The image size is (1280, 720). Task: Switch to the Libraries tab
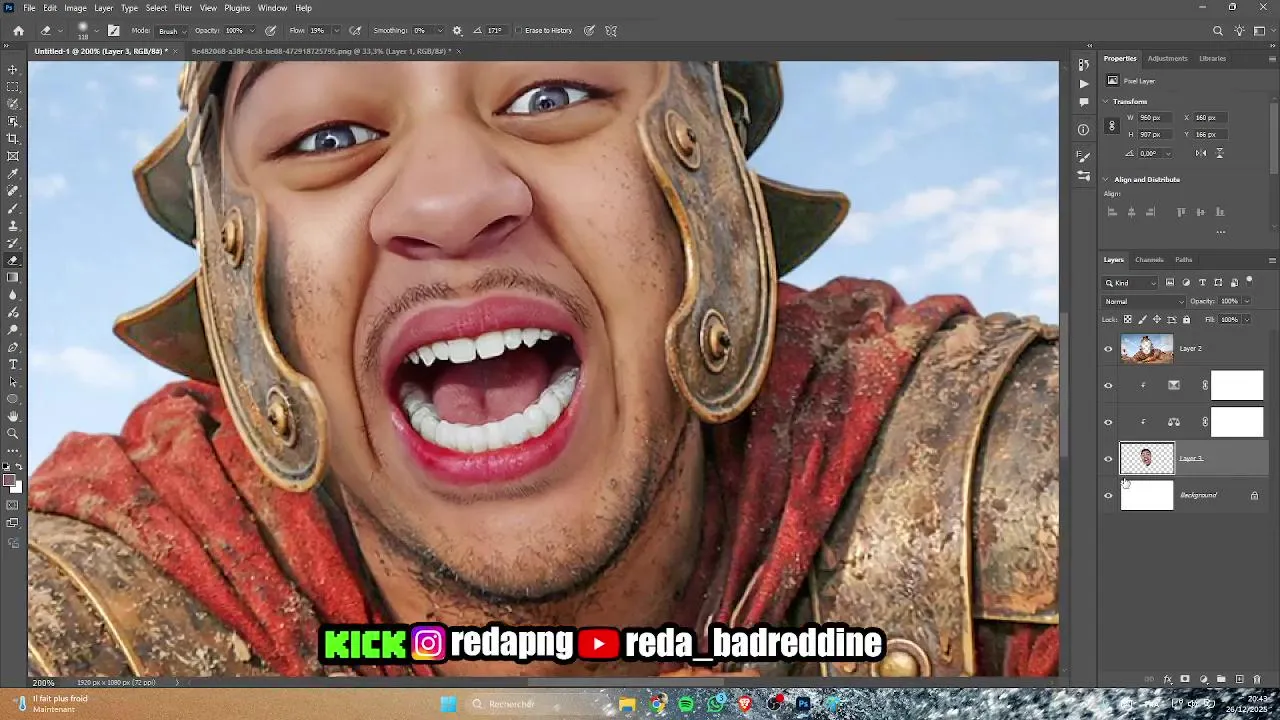pyautogui.click(x=1212, y=59)
